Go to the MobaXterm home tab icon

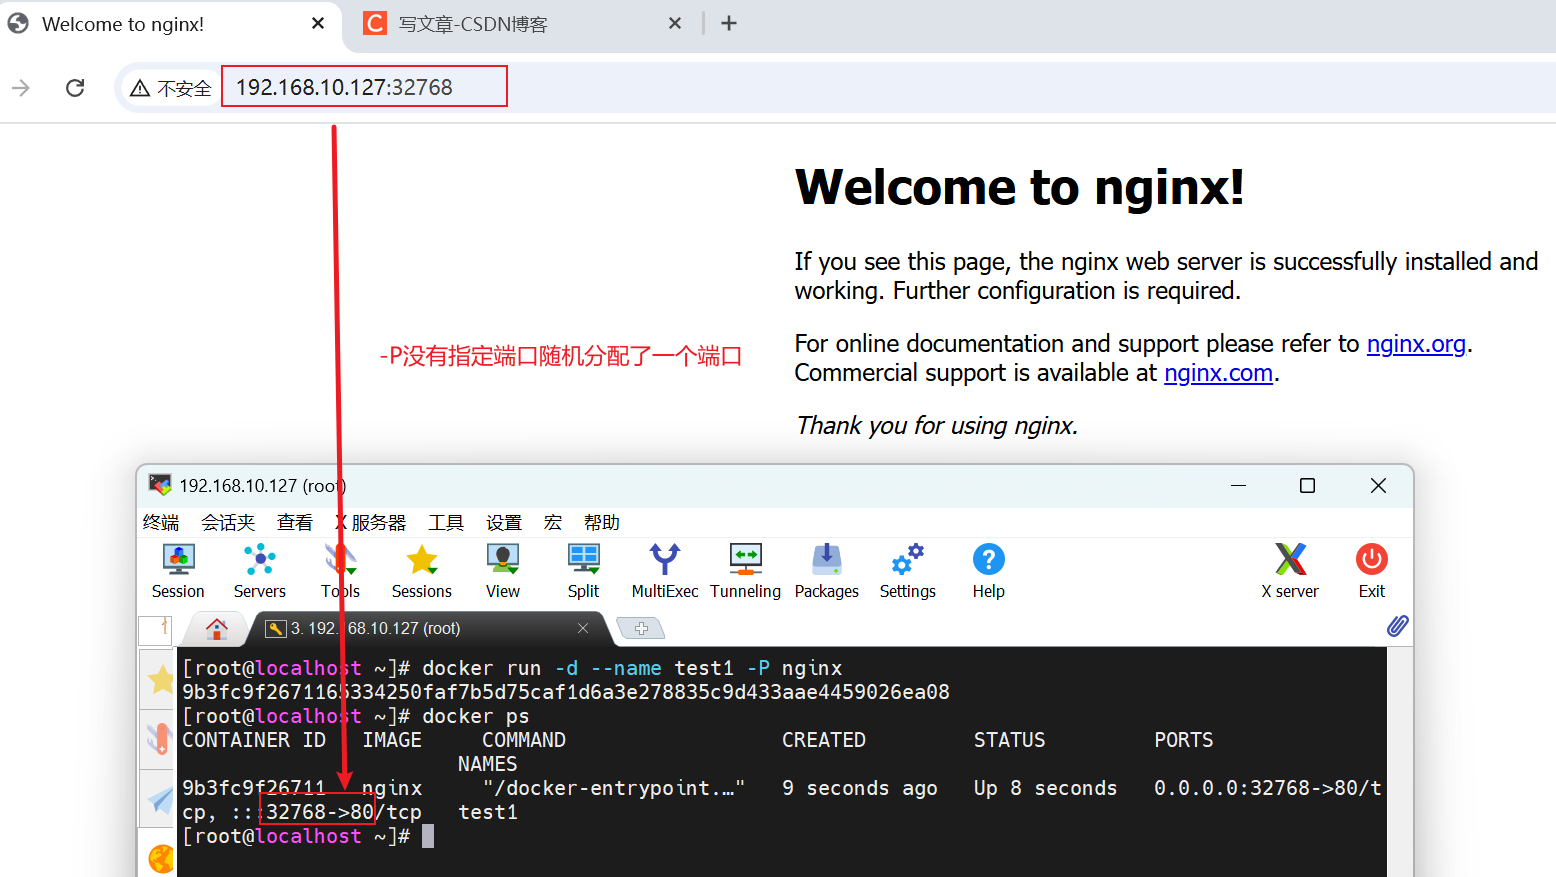[217, 628]
